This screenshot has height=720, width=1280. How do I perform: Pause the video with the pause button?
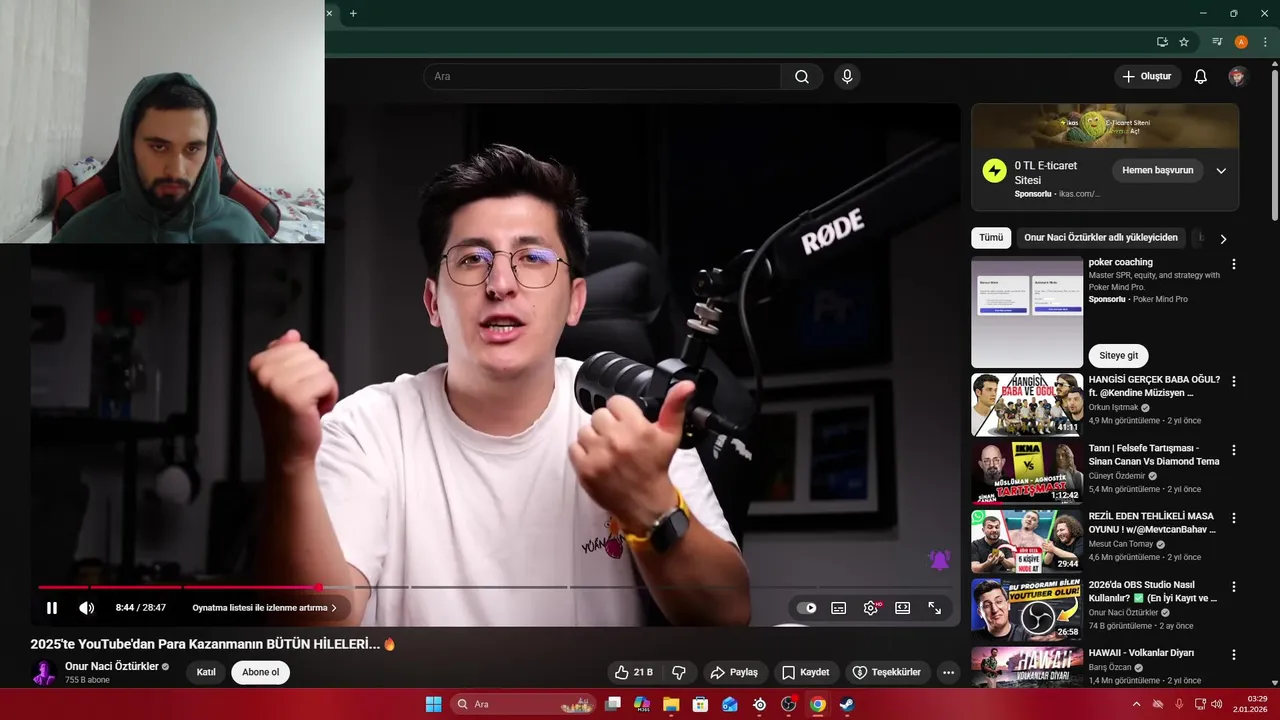coord(52,607)
